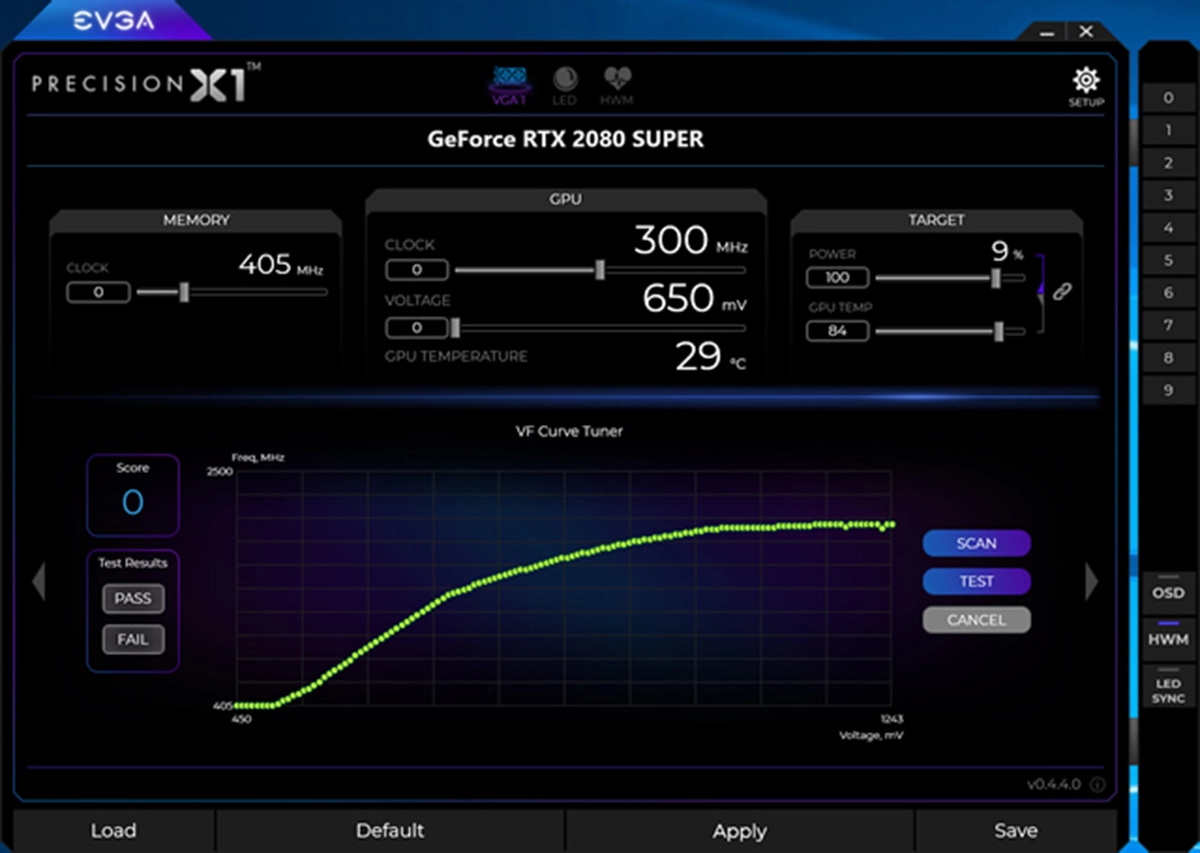Focus the memory clock offset field
The image size is (1200, 853).
click(98, 292)
